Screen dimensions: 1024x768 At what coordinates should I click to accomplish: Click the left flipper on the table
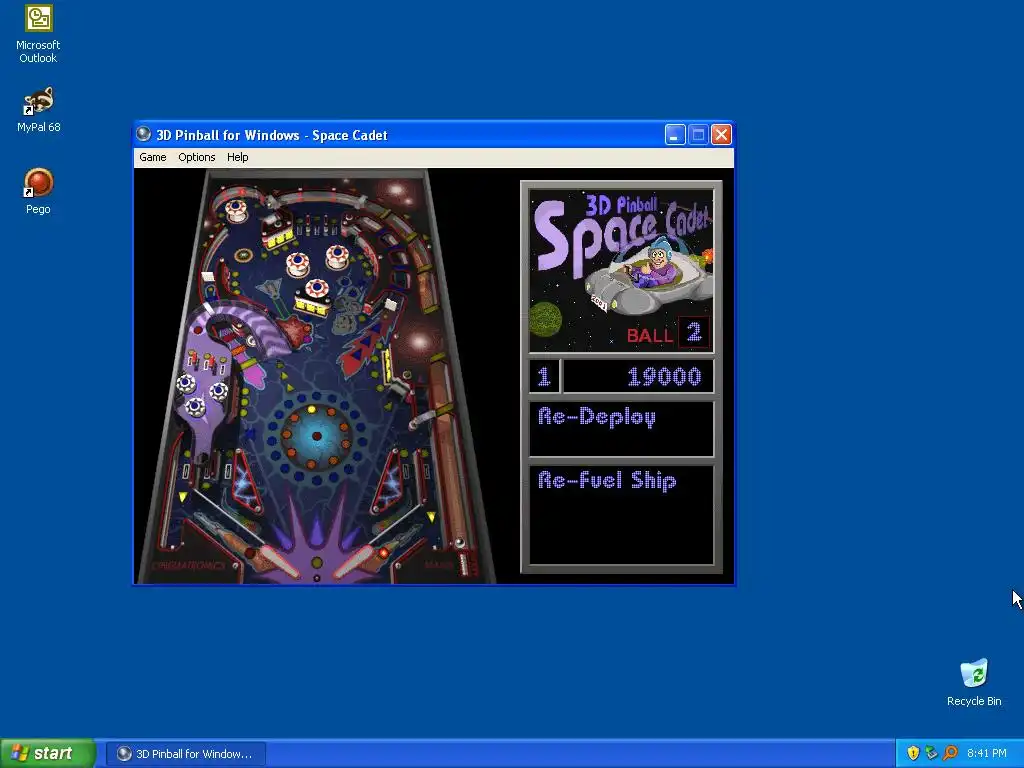278,563
